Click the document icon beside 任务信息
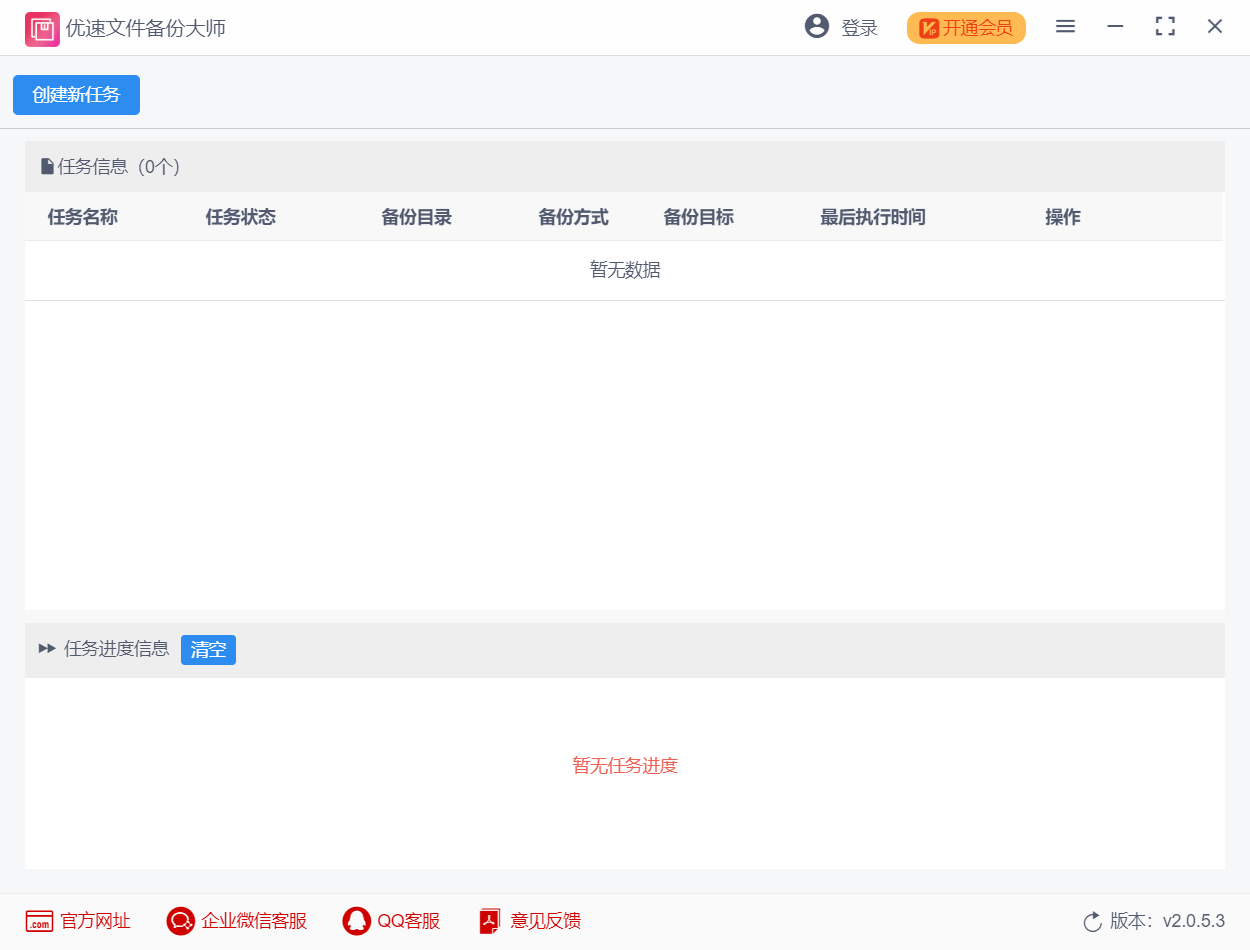1250x950 pixels. 47,167
